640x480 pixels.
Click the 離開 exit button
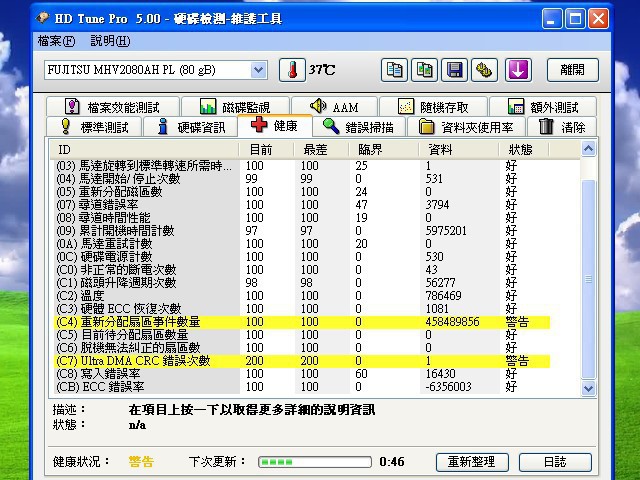(x=573, y=70)
